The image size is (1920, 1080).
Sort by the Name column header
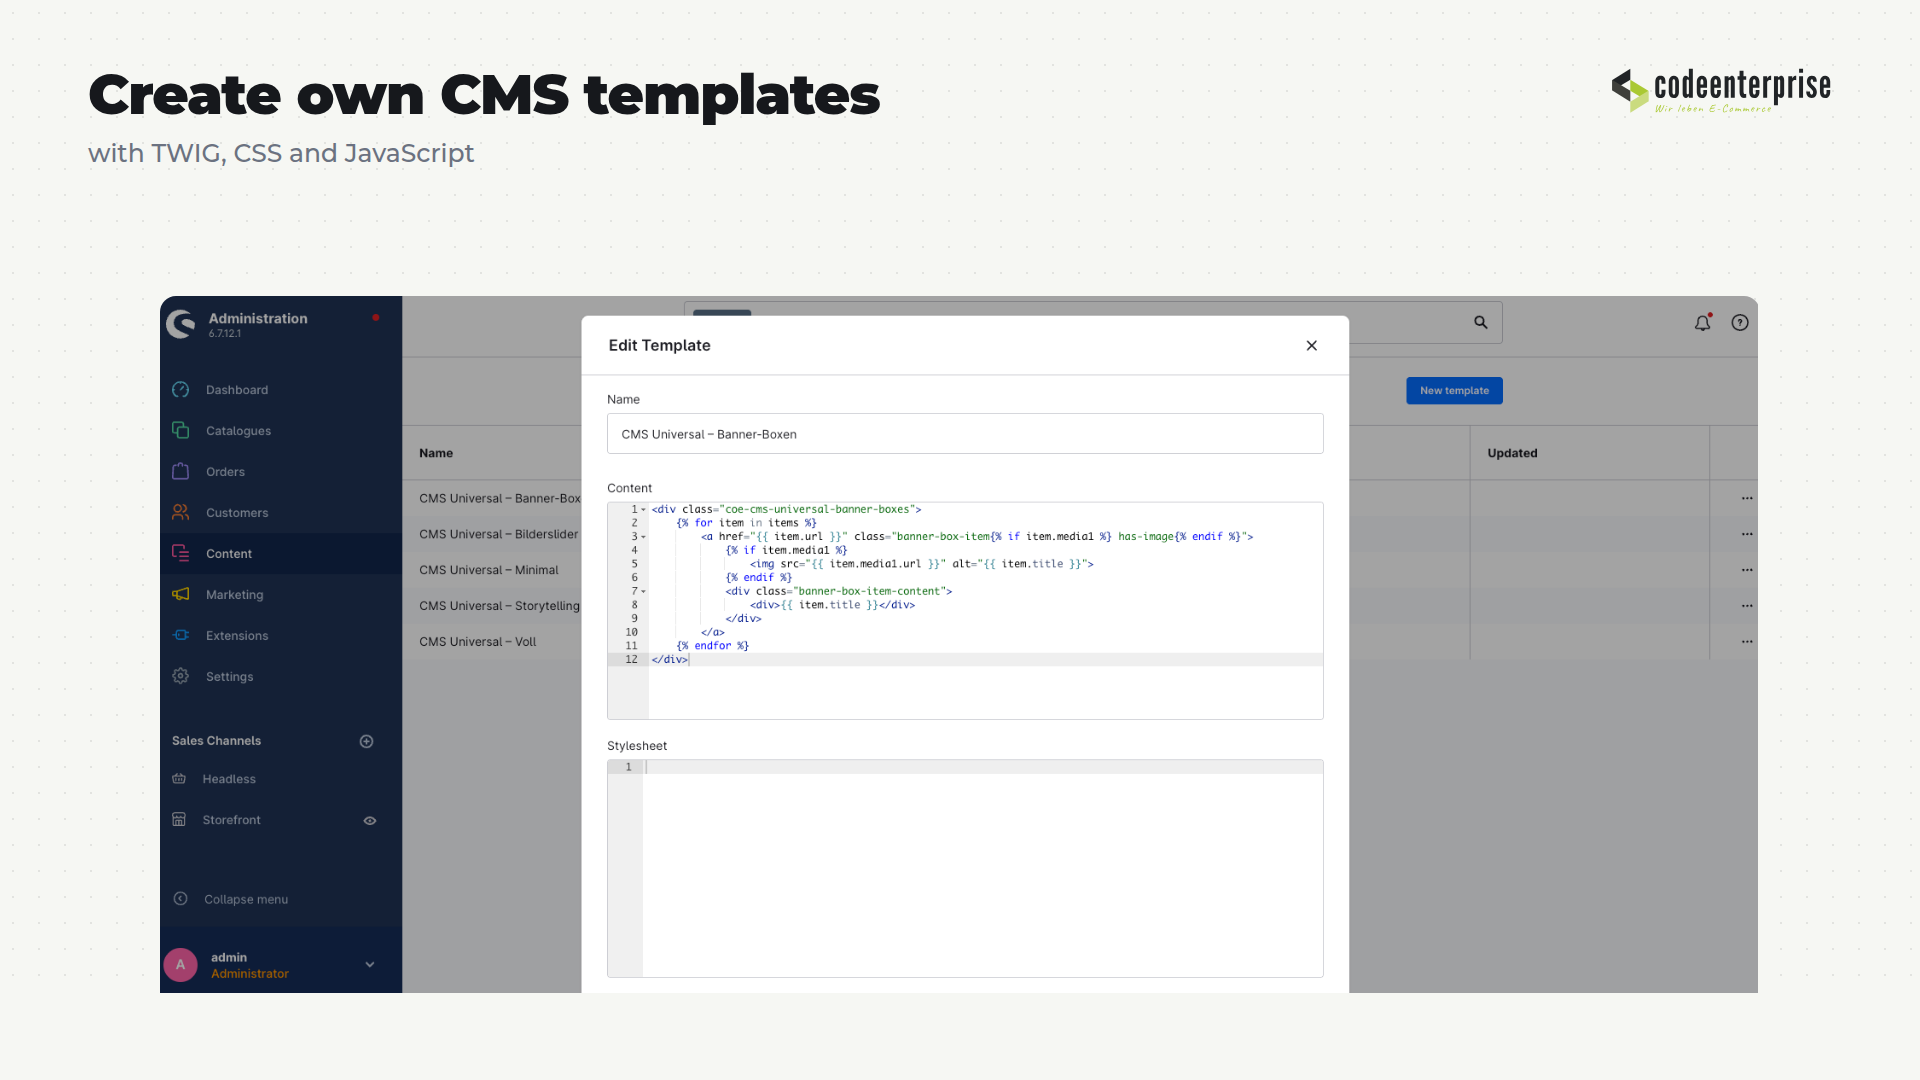pyautogui.click(x=436, y=453)
